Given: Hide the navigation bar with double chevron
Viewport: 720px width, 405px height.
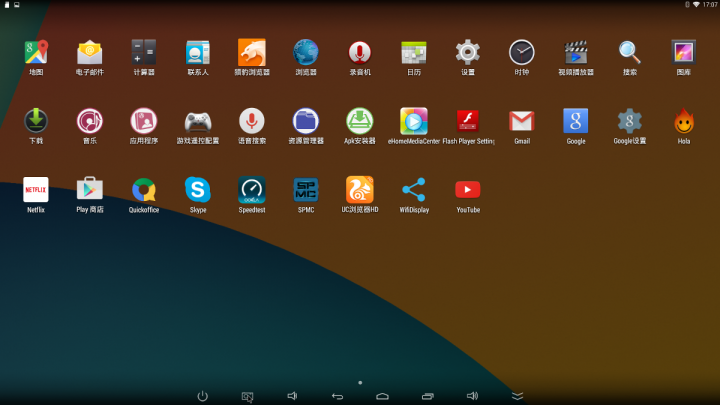Looking at the screenshot, I should 518,396.
